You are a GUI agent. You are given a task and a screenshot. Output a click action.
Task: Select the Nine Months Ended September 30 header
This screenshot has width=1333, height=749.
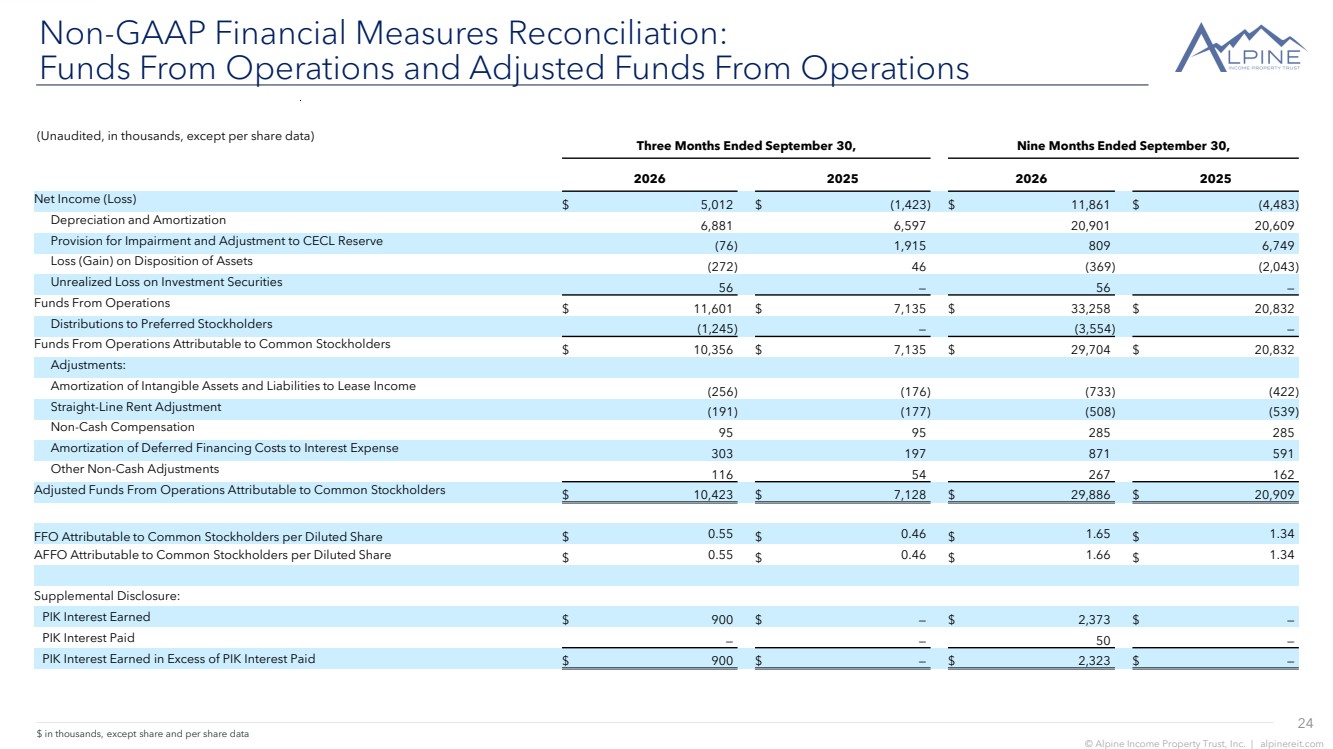tap(1122, 146)
